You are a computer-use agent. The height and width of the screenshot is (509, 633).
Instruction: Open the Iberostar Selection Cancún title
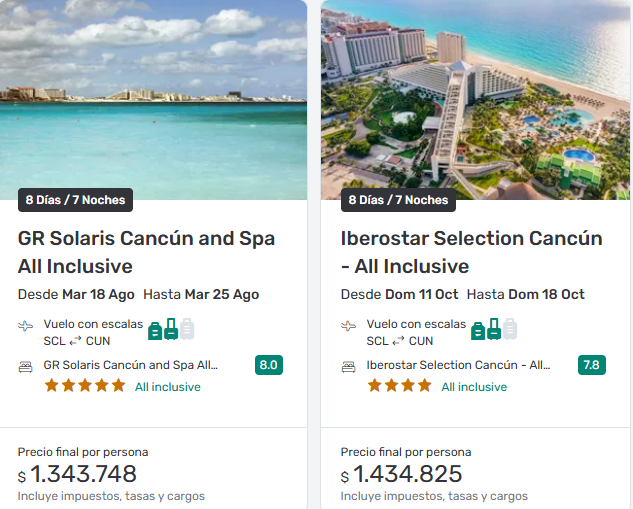[471, 252]
